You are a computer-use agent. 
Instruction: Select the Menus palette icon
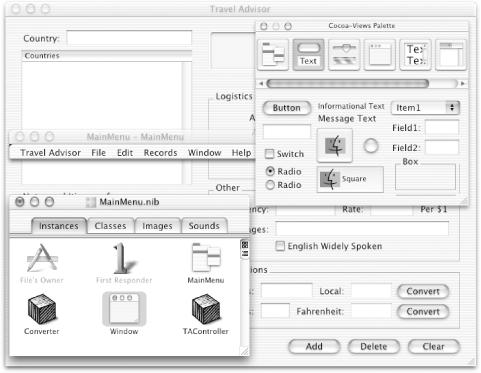tap(273, 55)
